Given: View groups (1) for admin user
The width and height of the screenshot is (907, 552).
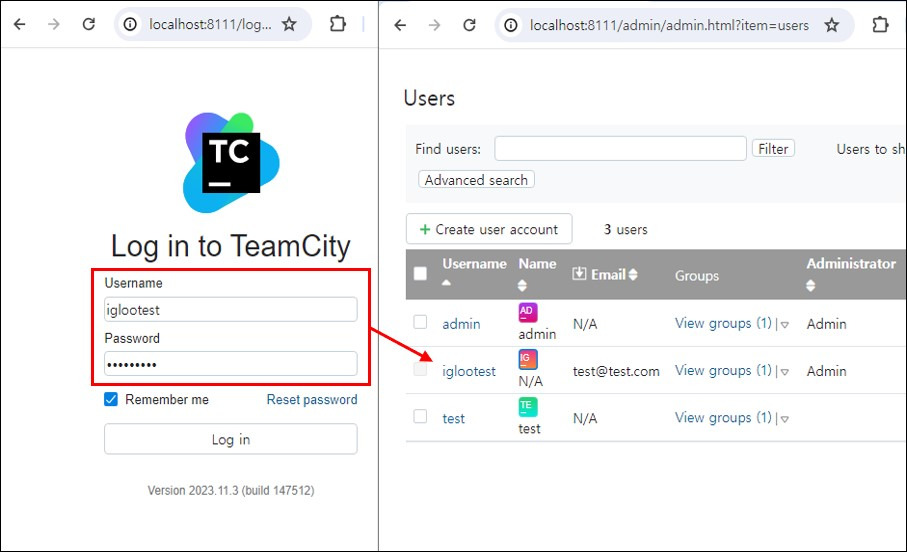Looking at the screenshot, I should (x=723, y=323).
